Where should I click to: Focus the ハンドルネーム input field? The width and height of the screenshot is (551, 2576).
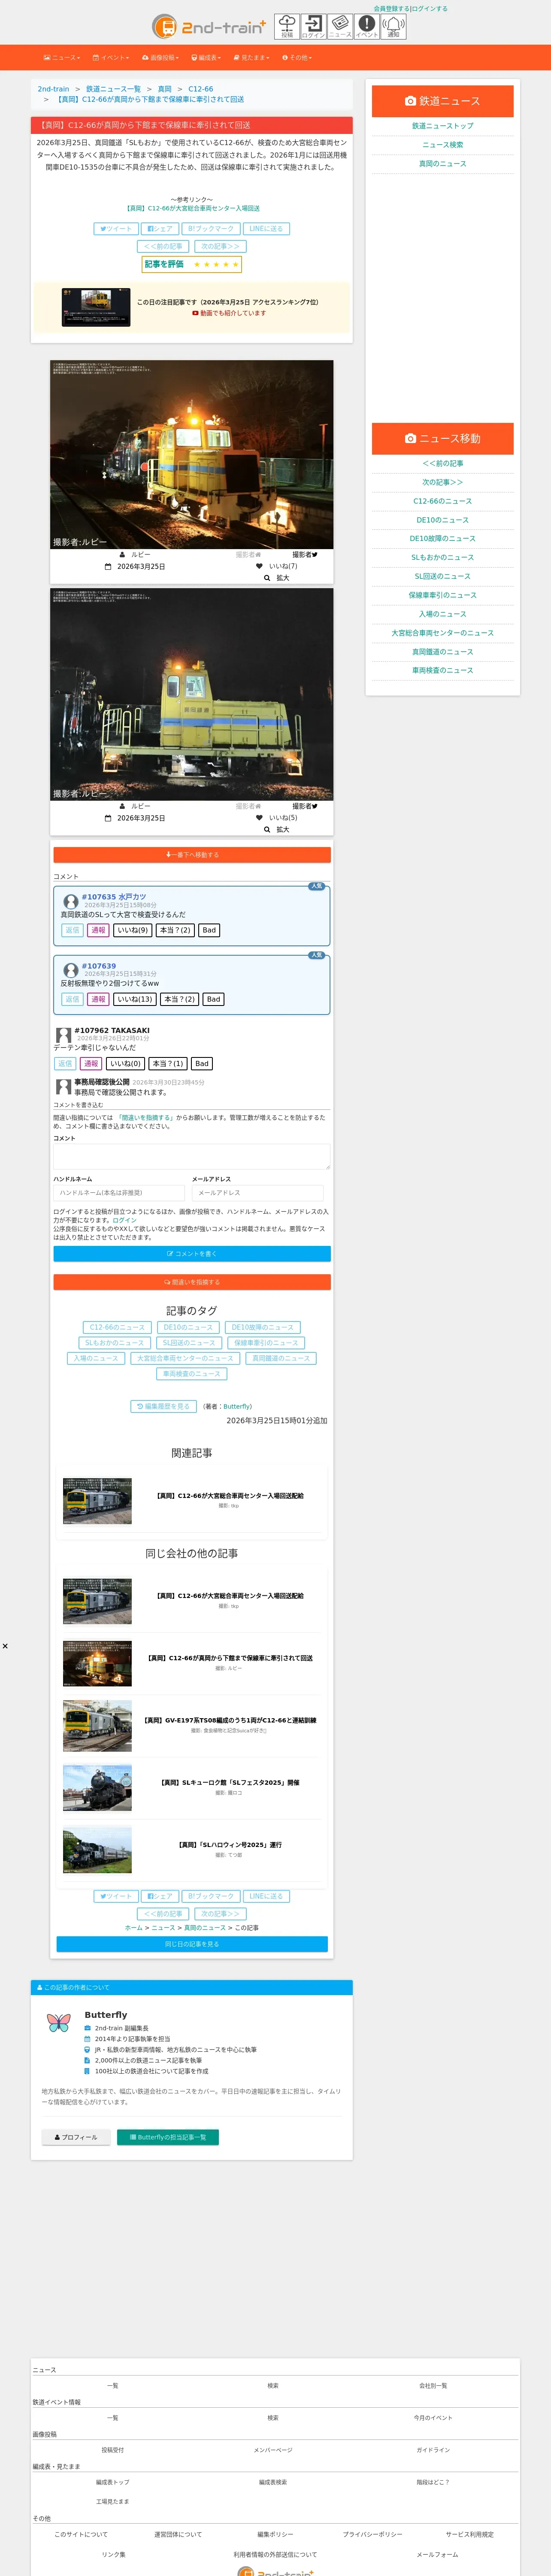[x=119, y=1193]
